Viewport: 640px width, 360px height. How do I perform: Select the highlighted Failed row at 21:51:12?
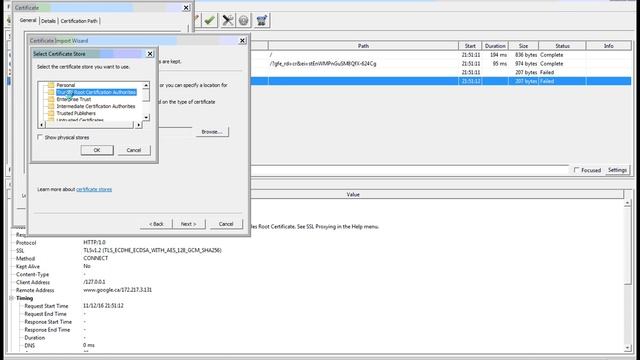[x=441, y=81]
